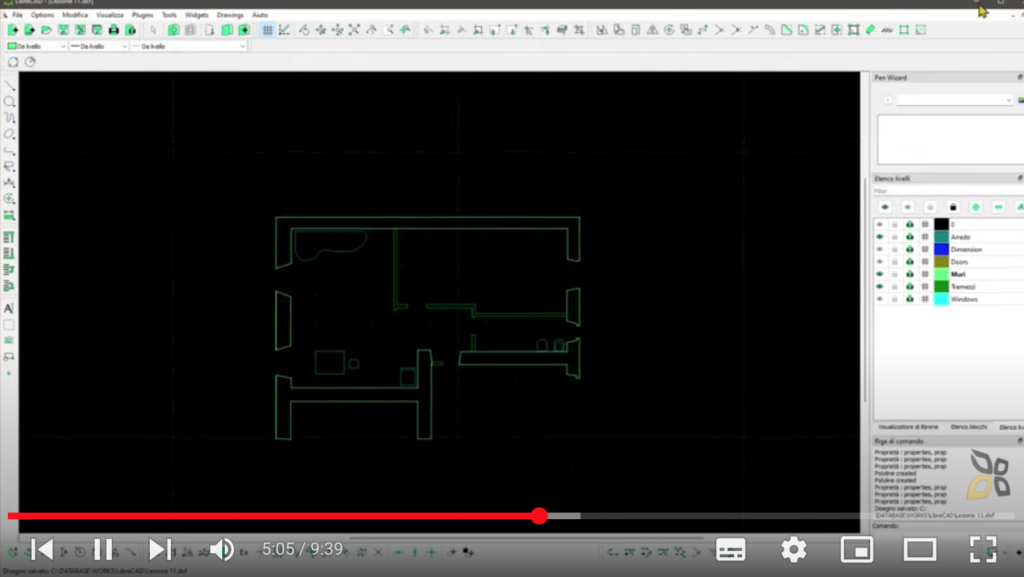The image size is (1024, 577).
Task: Hide the Muri layer
Action: pos(880,274)
